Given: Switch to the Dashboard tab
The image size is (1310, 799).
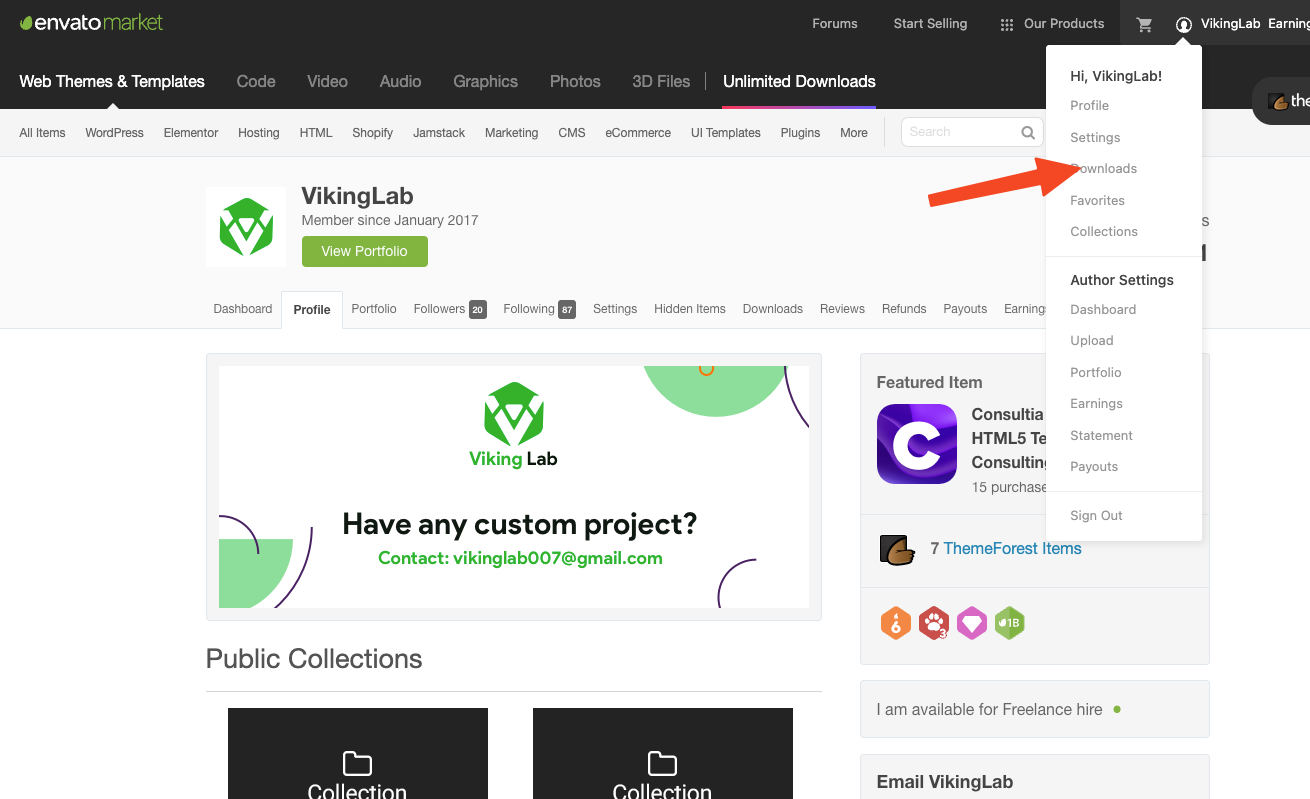Looking at the screenshot, I should point(243,309).
